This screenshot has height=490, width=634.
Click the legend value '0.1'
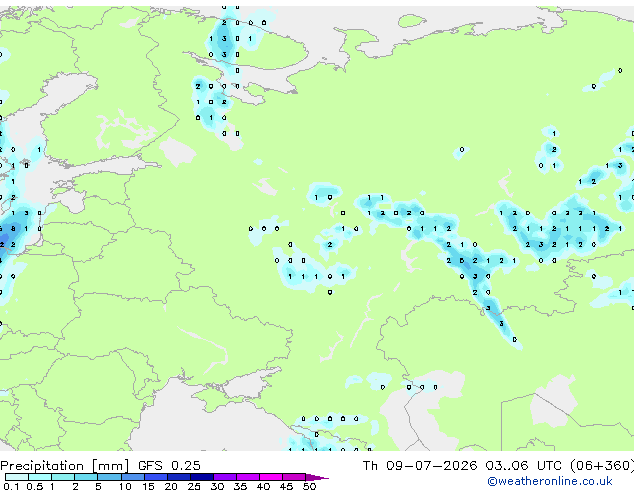(12, 486)
